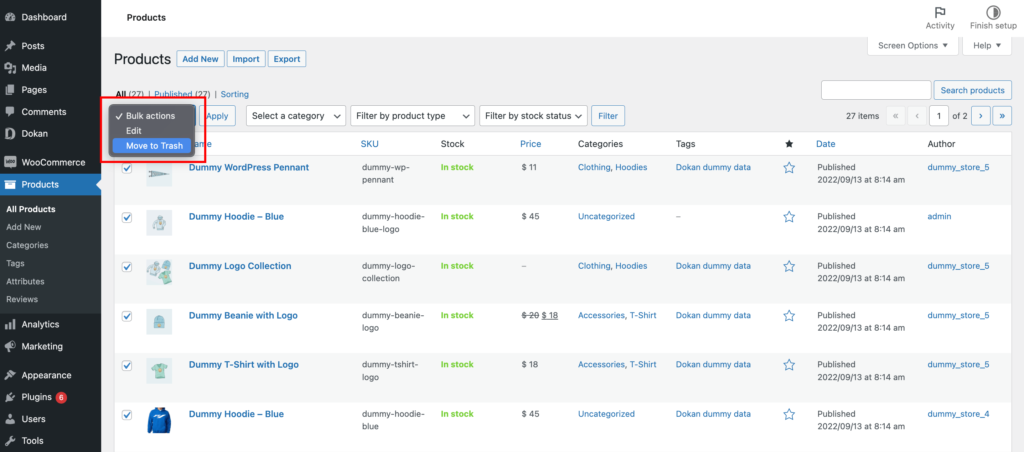Click the Media icon in sidebar

10,68
